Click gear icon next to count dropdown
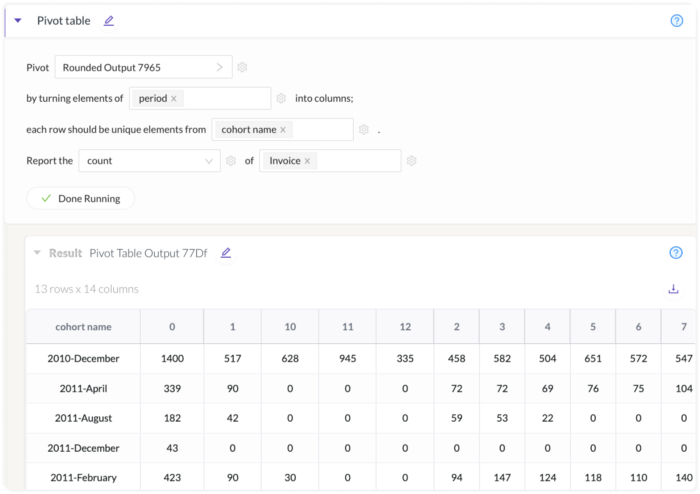700x494 pixels. [x=230, y=161]
